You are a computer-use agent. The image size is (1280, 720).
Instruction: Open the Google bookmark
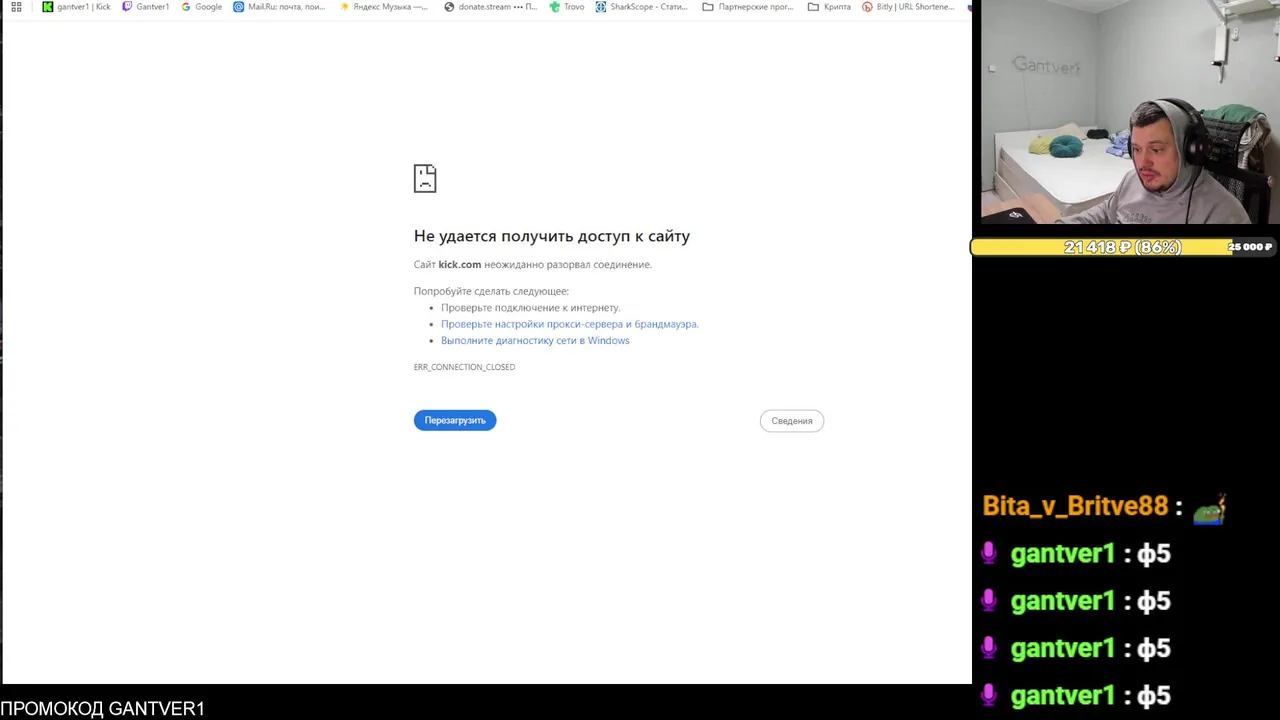click(202, 7)
